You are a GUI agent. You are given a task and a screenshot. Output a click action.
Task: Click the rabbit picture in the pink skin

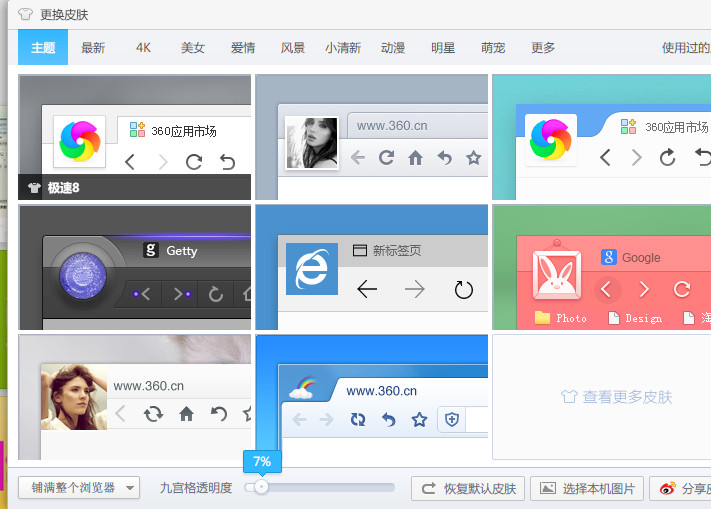coord(557,275)
